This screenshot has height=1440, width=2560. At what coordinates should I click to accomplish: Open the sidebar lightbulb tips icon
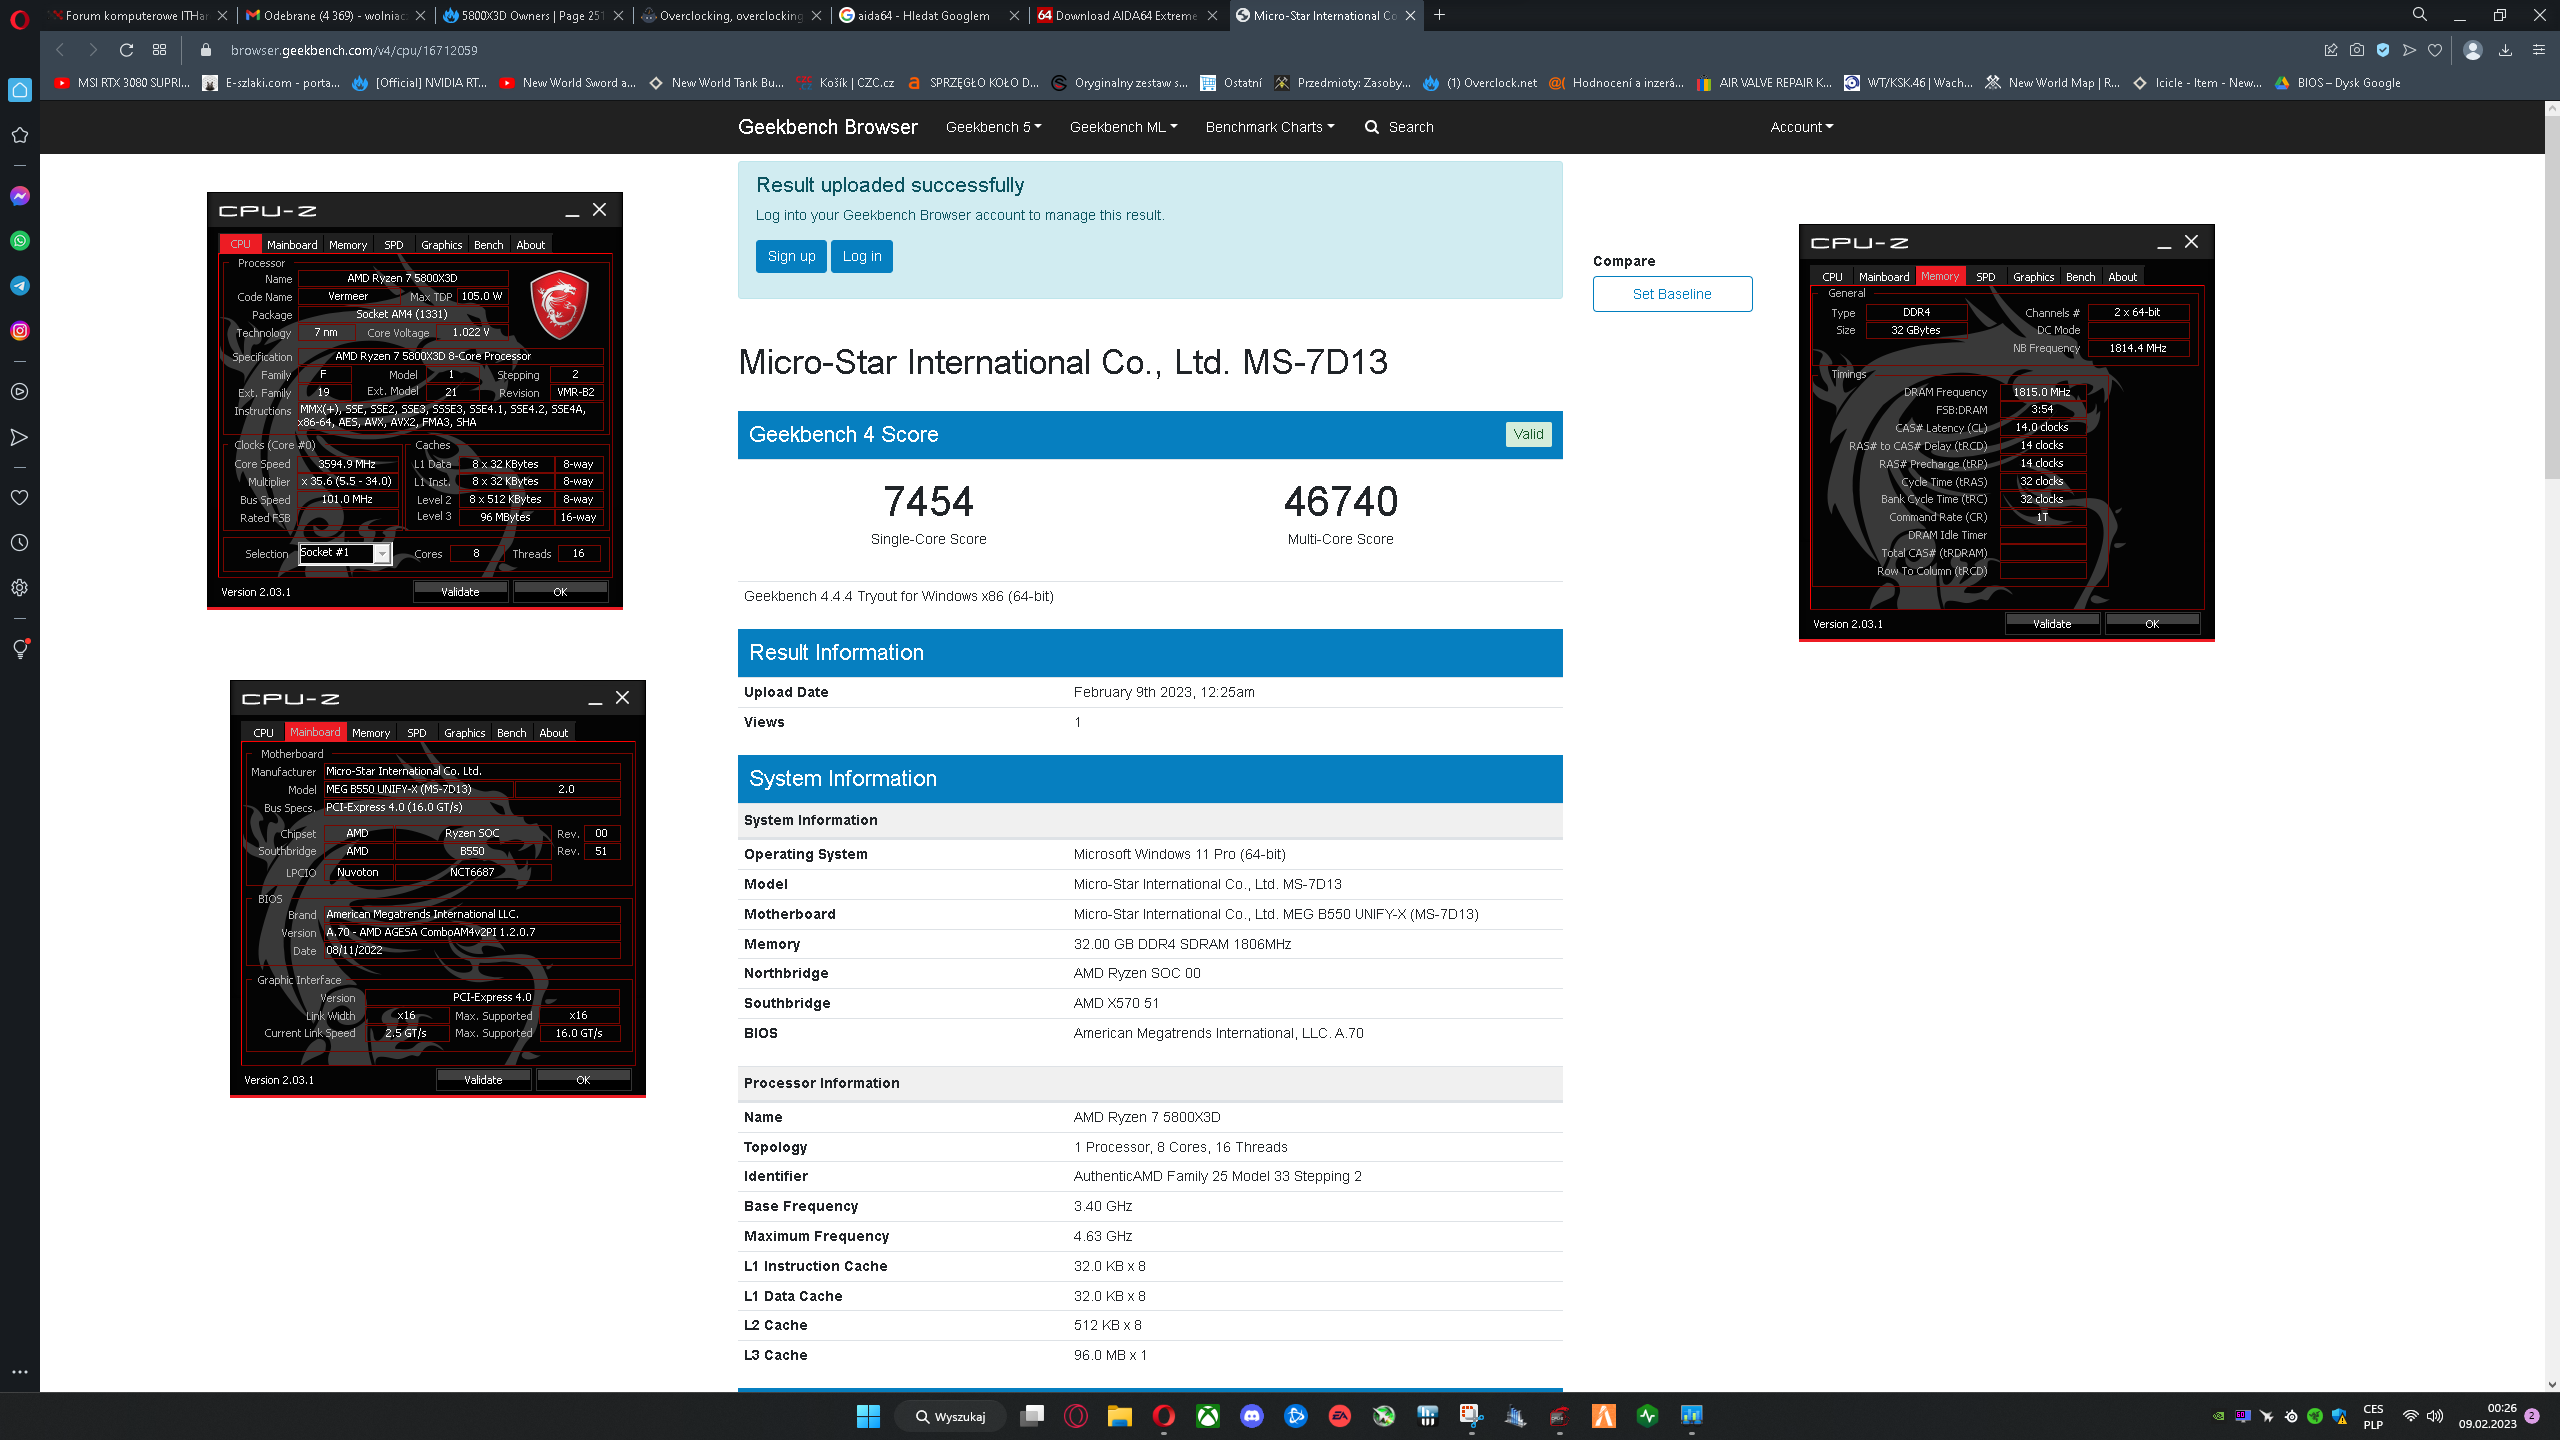pyautogui.click(x=20, y=649)
